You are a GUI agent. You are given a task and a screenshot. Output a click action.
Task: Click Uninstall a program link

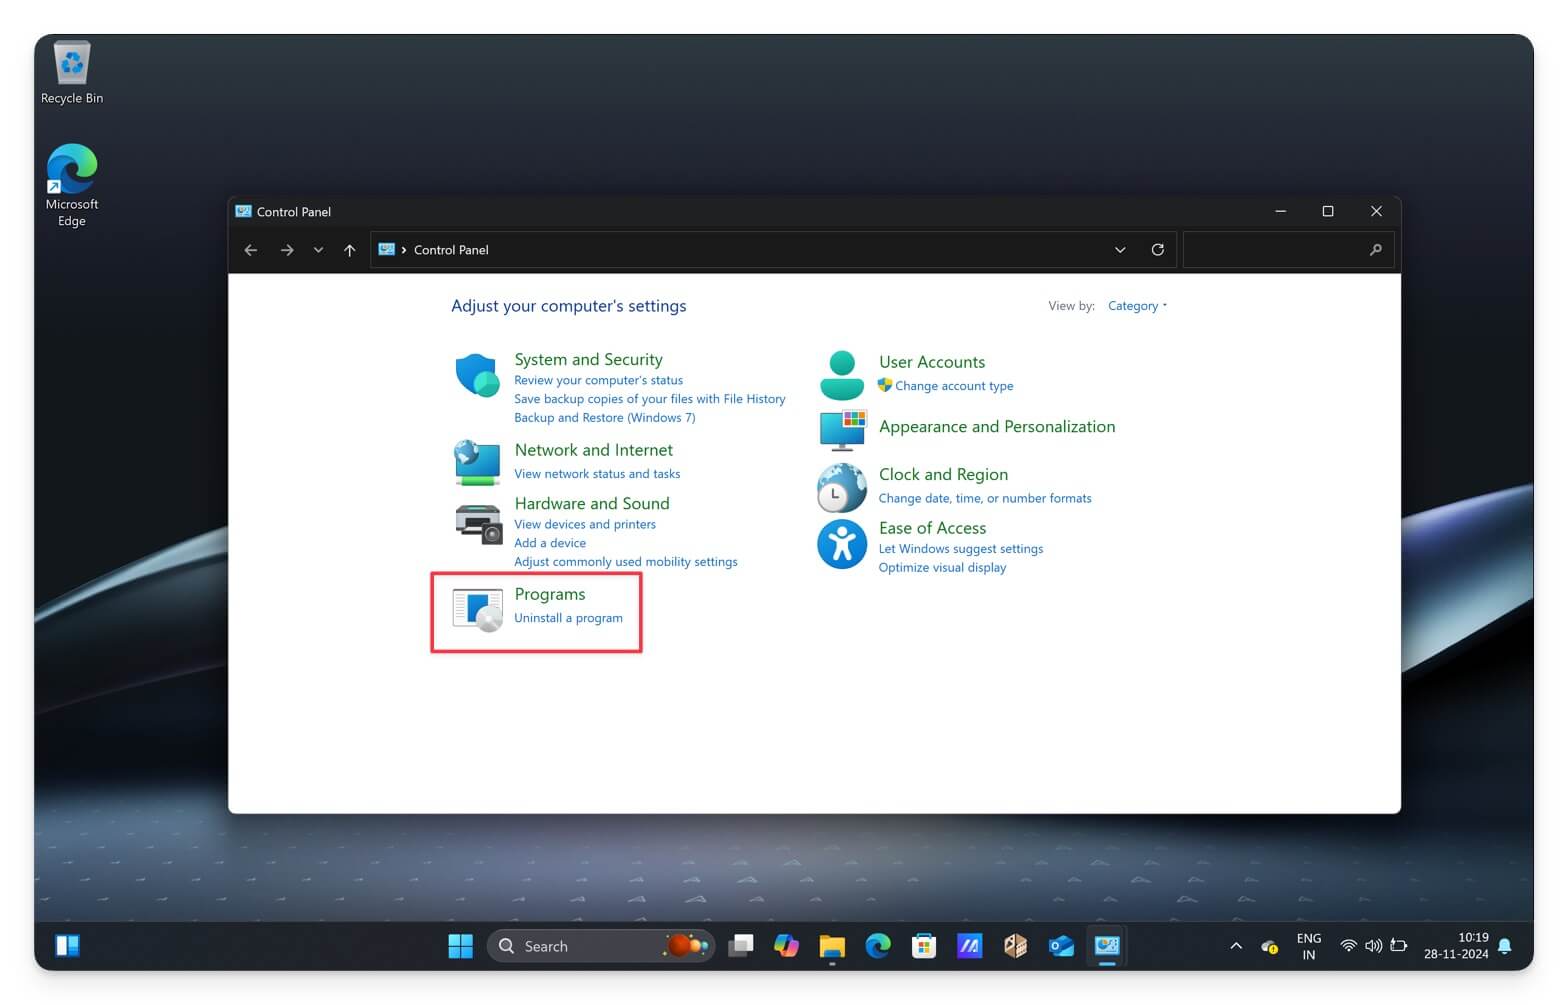coord(568,618)
